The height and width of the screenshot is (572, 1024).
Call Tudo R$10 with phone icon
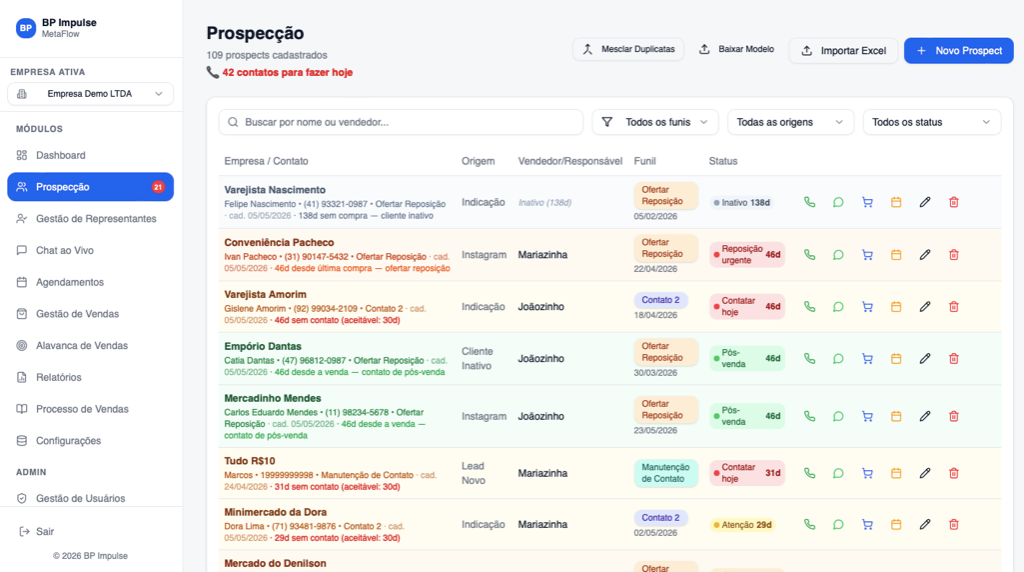pyautogui.click(x=809, y=473)
